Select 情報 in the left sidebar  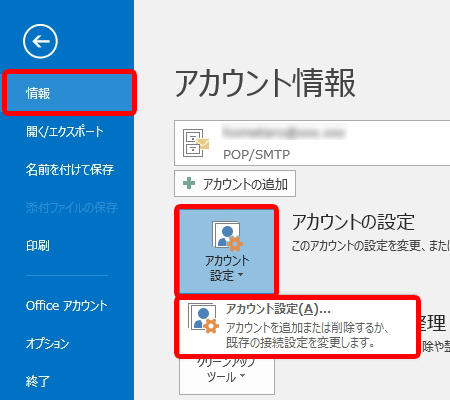tap(69, 93)
